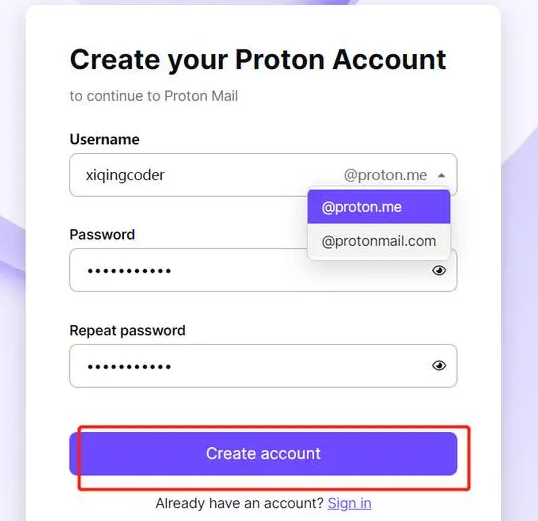This screenshot has height=521, width=538.
Task: Click the Already have an account? text
Action: coord(239,503)
